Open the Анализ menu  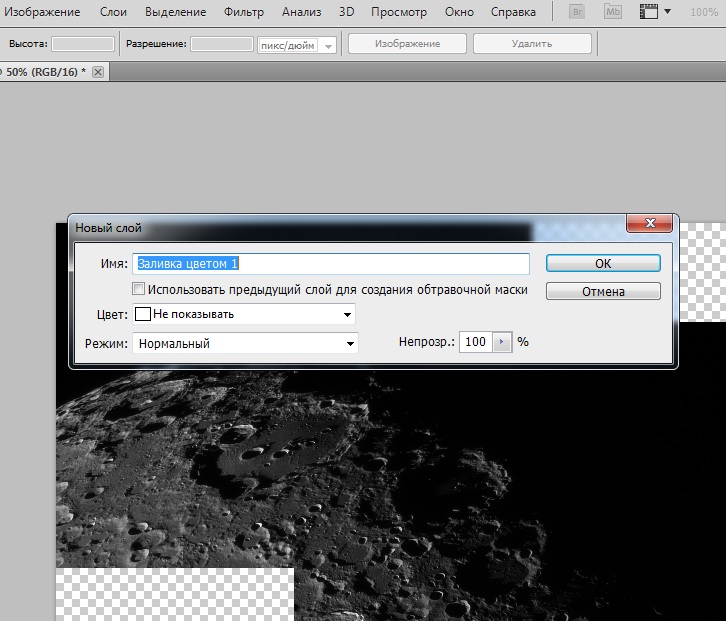tap(301, 12)
